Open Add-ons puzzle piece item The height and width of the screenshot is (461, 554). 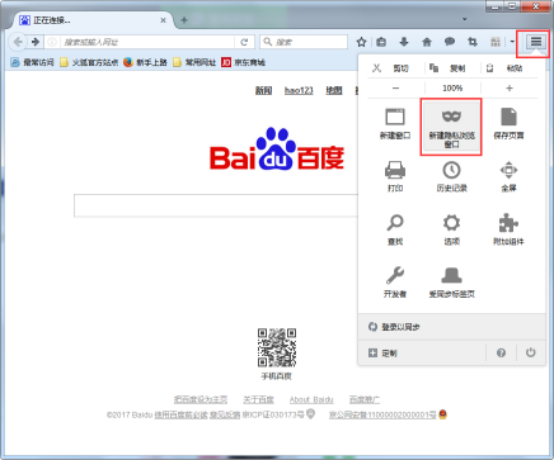pos(508,230)
